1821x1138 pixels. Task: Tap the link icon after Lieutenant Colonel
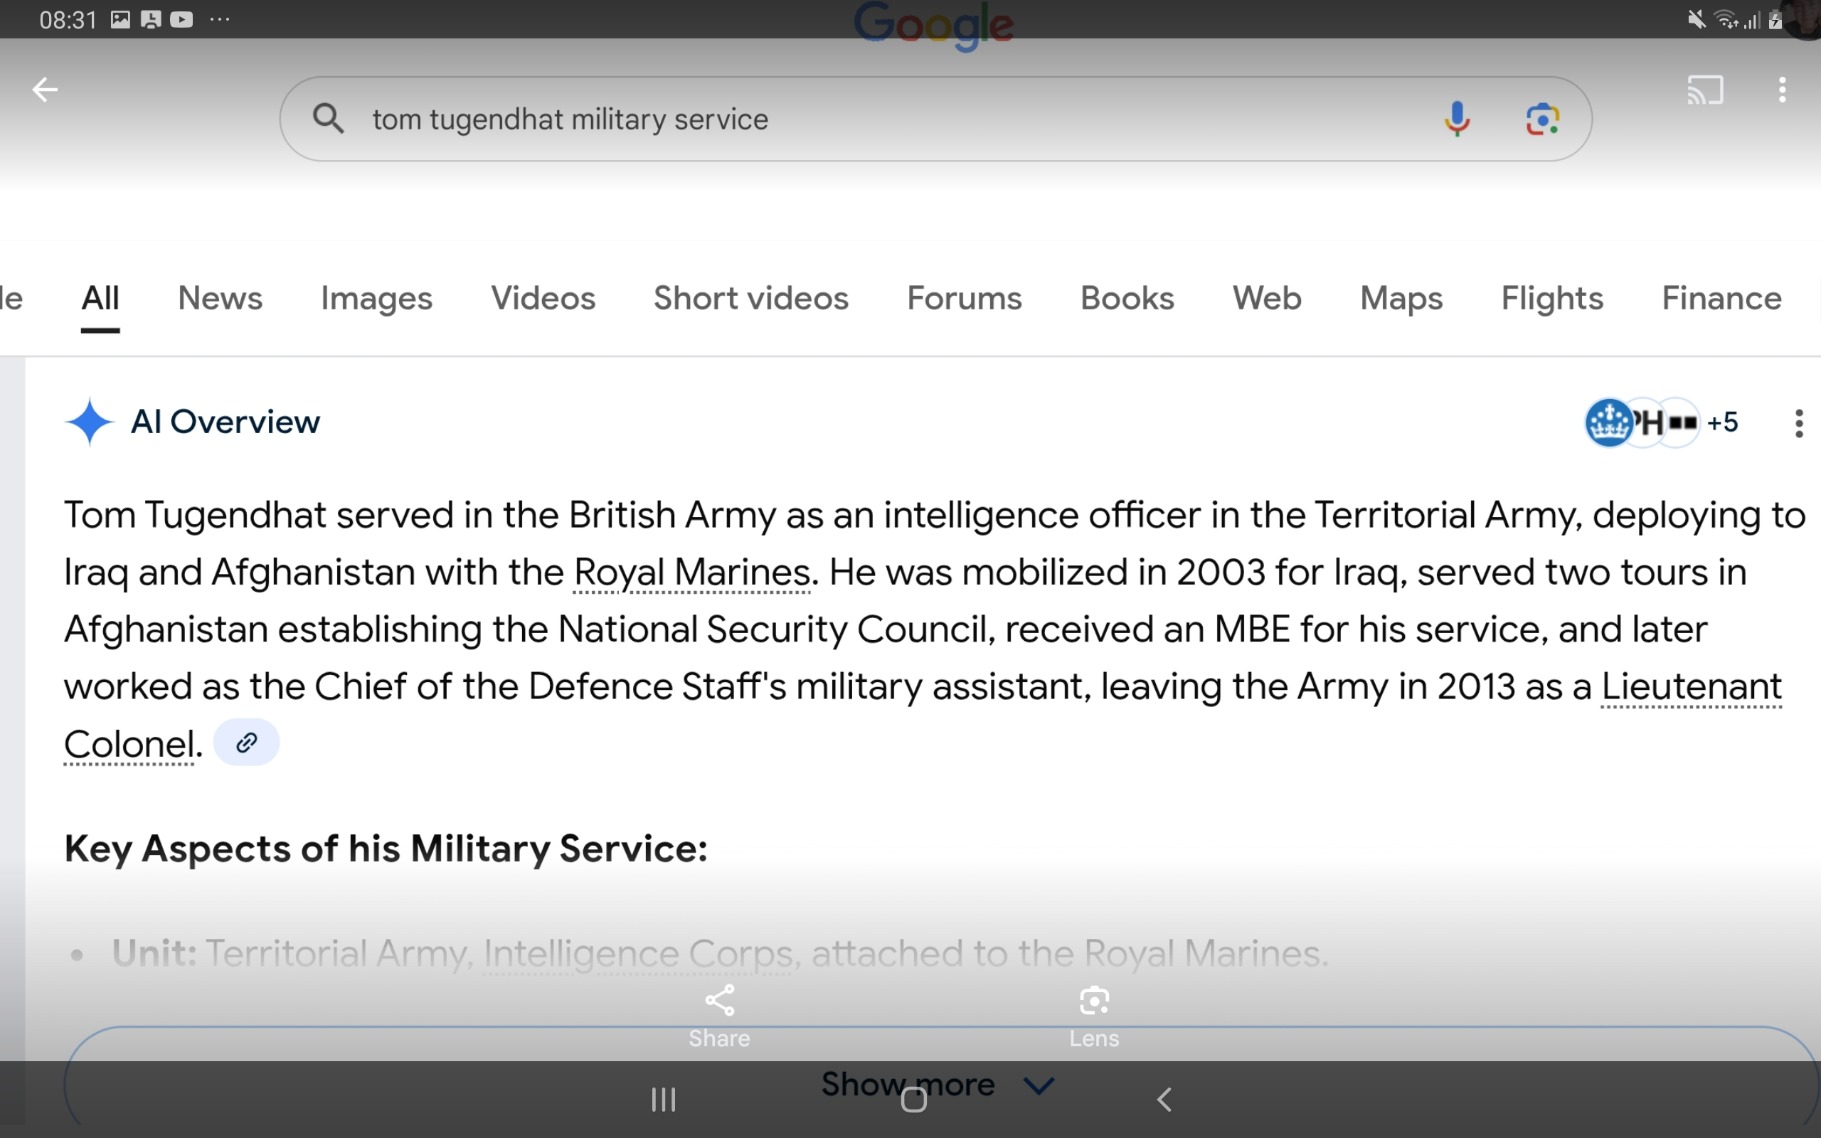245,742
